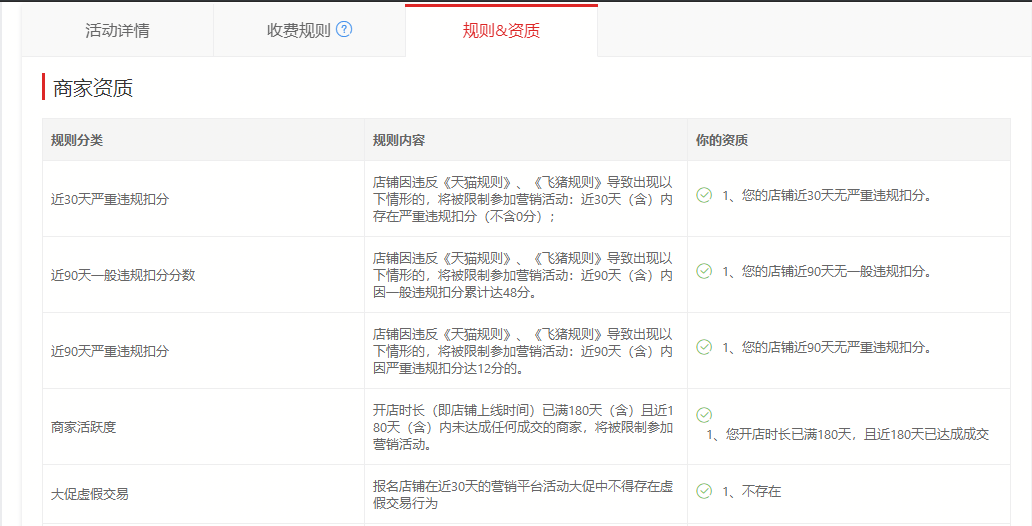Select the 近90天一般违规扣分分数 category cell
The width and height of the screenshot is (1032, 526).
click(x=123, y=275)
